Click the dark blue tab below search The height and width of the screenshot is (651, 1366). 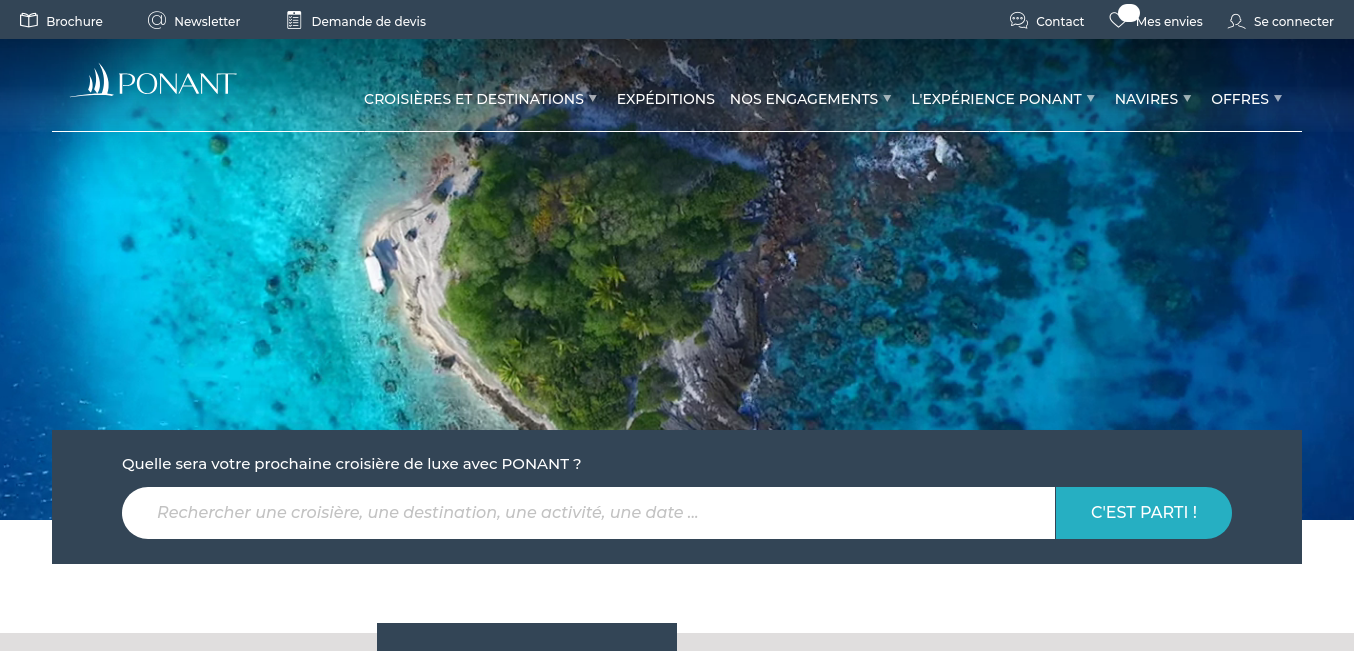pyautogui.click(x=527, y=637)
